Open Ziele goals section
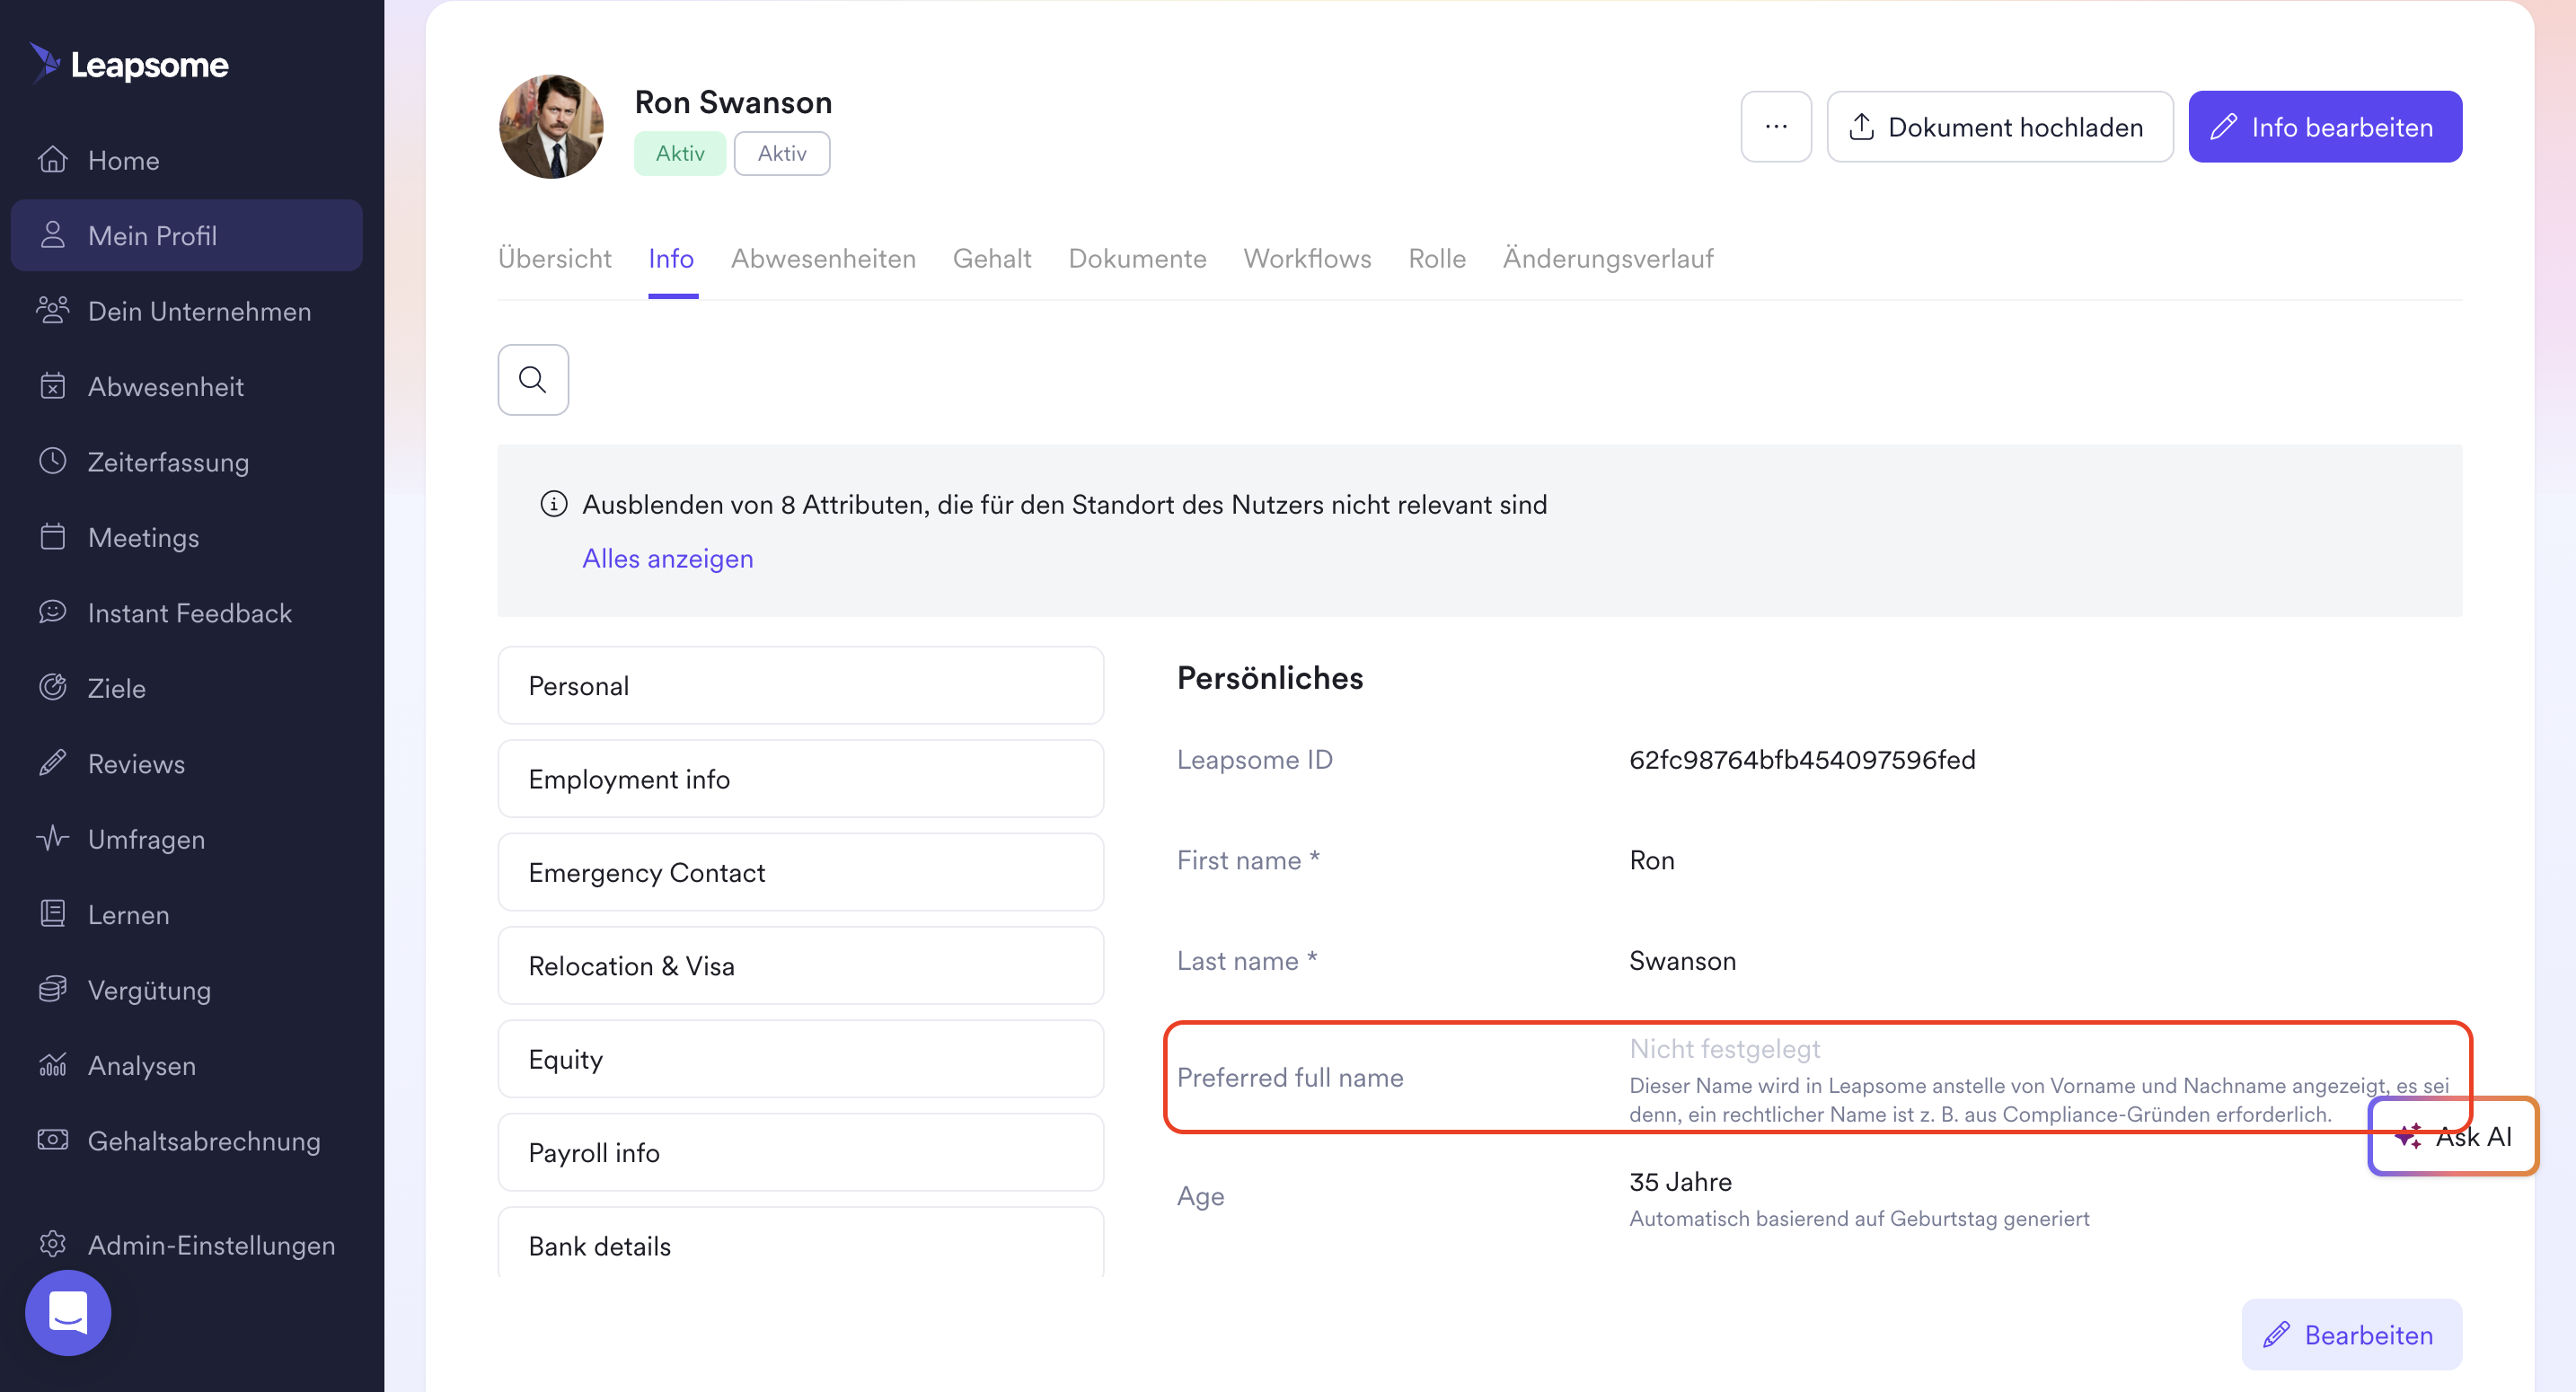2576x1392 pixels. [x=117, y=688]
